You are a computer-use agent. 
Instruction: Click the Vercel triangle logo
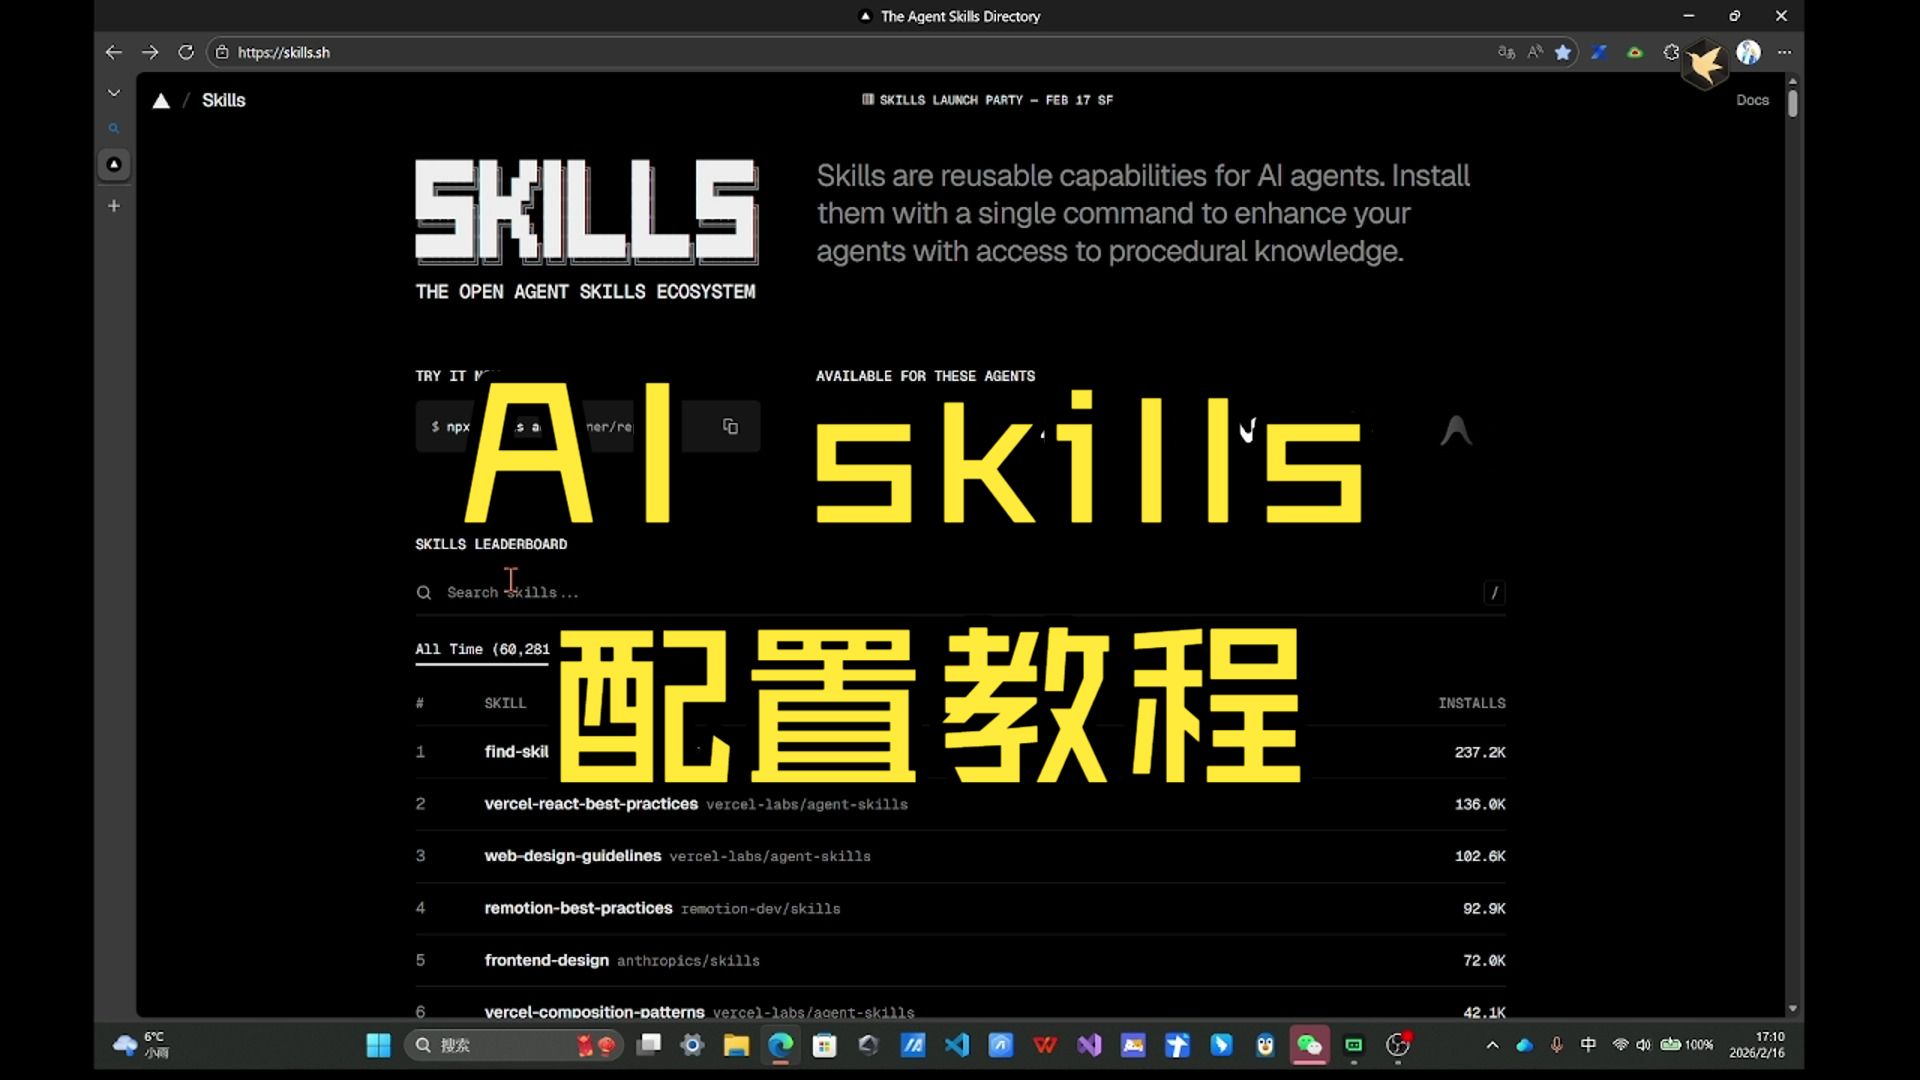click(x=161, y=100)
